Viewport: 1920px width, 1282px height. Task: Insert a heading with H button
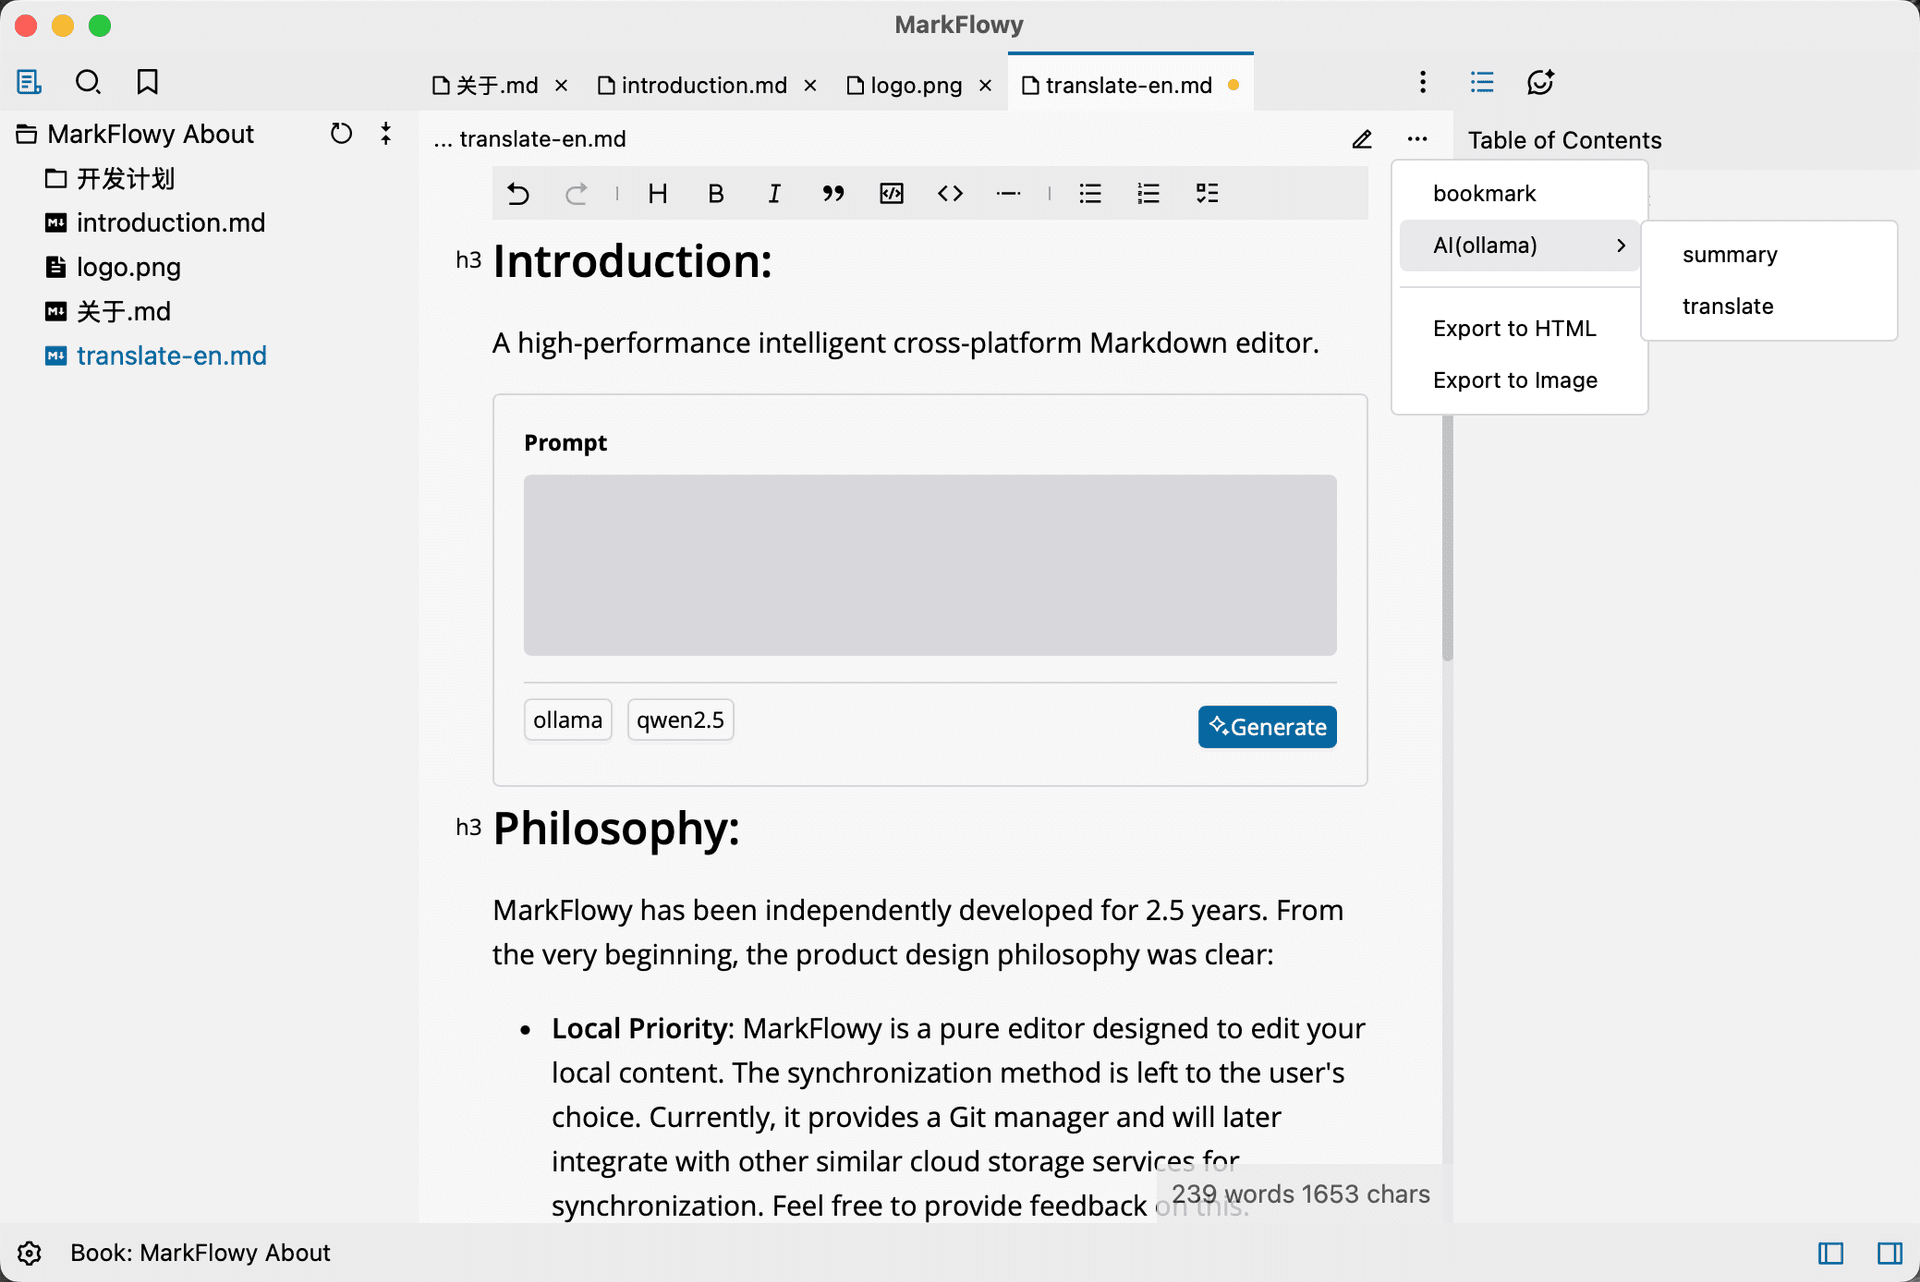tap(657, 194)
